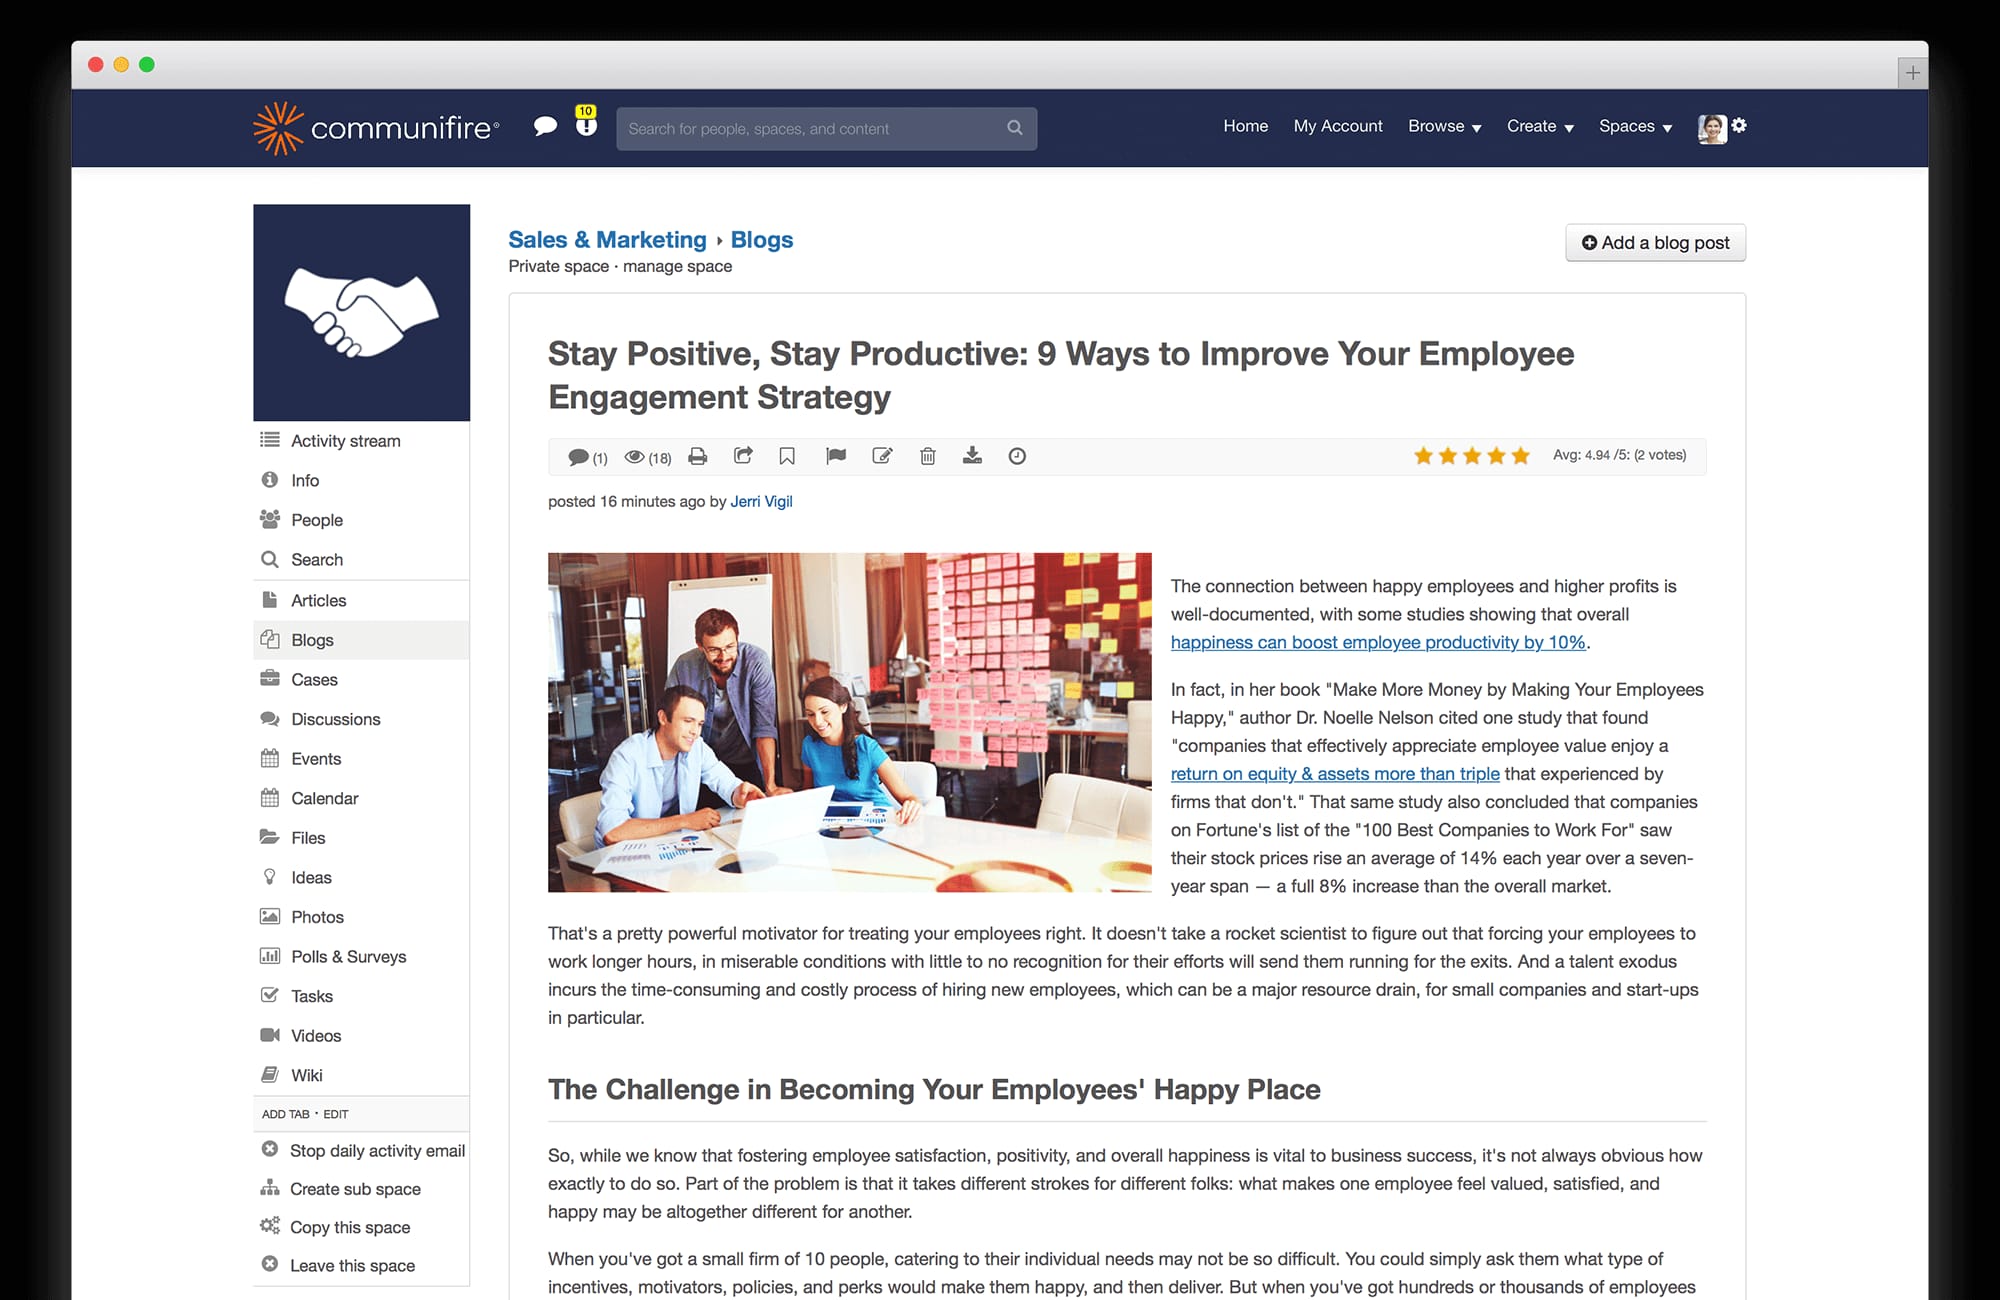Delete the blog post
The height and width of the screenshot is (1300, 2000).
(x=927, y=456)
